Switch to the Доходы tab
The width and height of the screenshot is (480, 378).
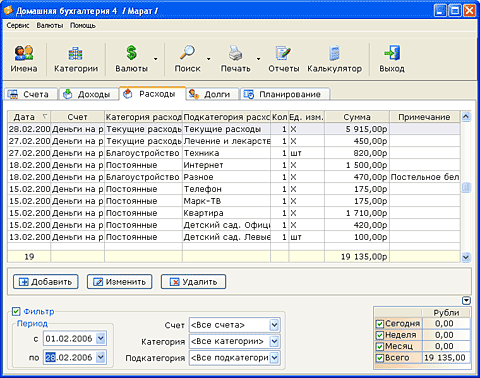pos(89,94)
